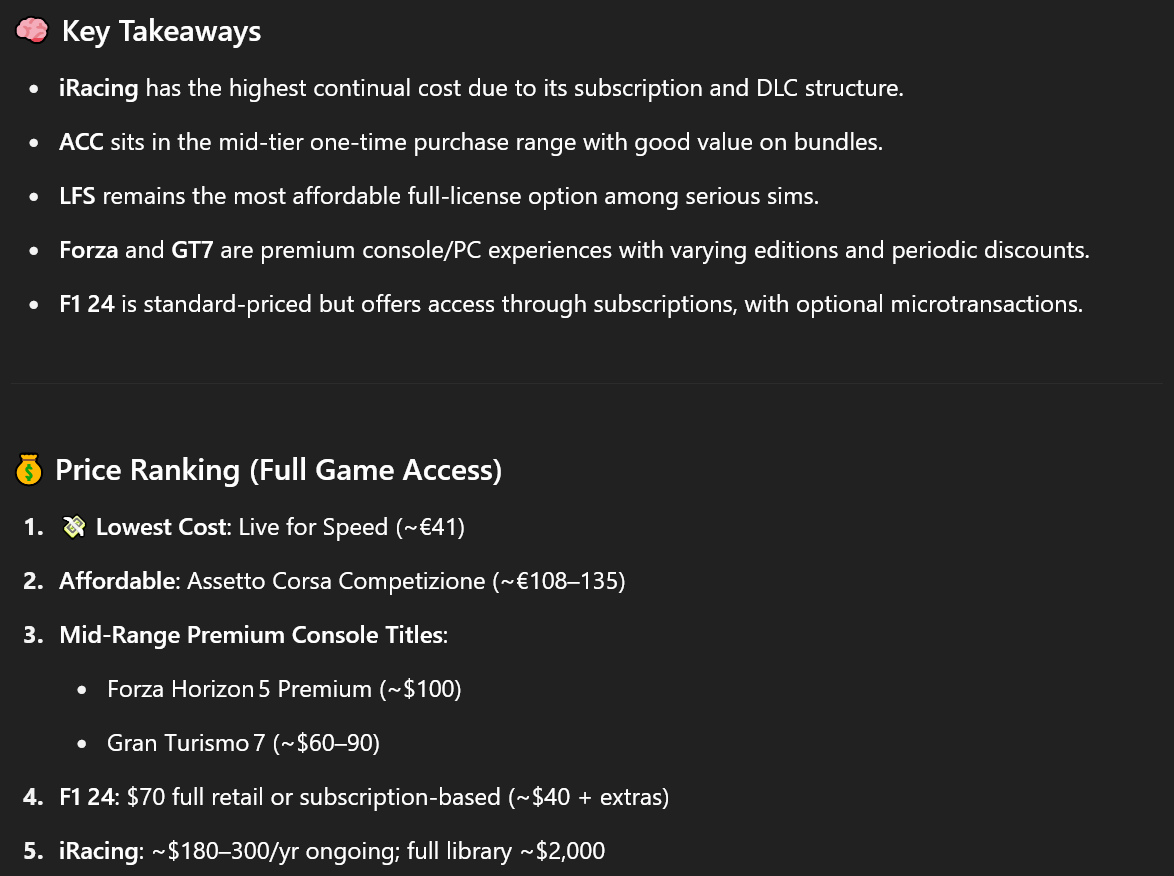Viewport: 1174px width, 876px height.
Task: Click the flying money emoji near Lowest Cost
Action: point(72,527)
